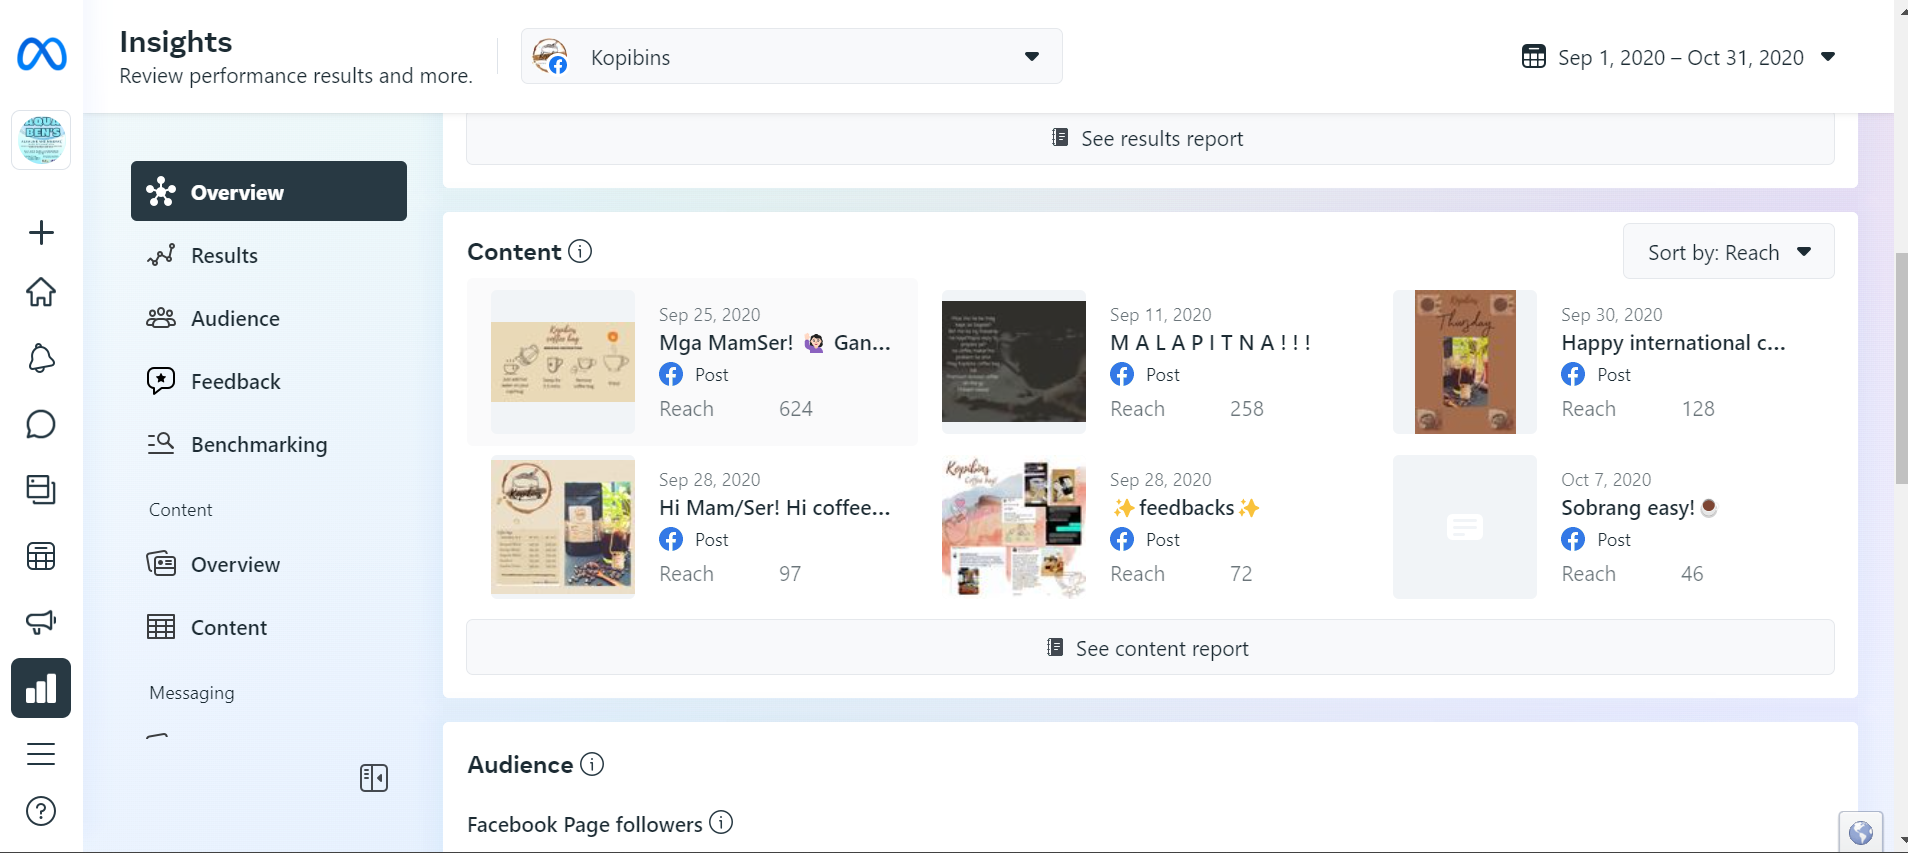Open Planner table icon in left rail
The width and height of the screenshot is (1908, 853).
point(41,556)
